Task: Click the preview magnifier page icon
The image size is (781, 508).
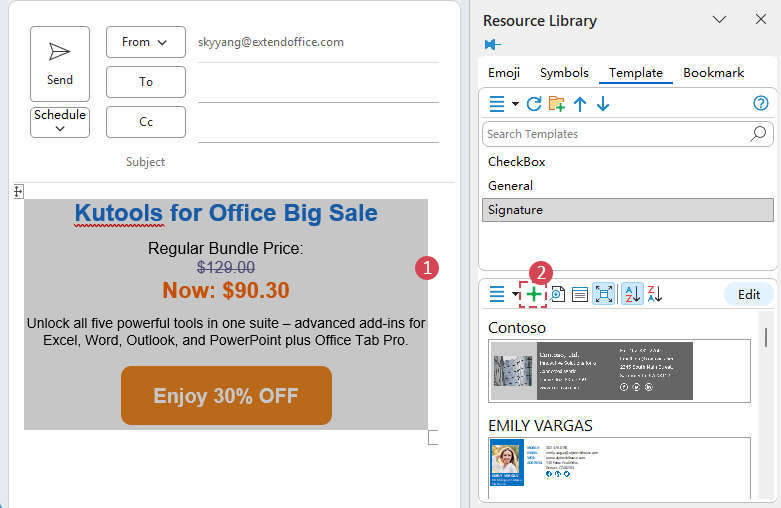Action: (x=558, y=294)
